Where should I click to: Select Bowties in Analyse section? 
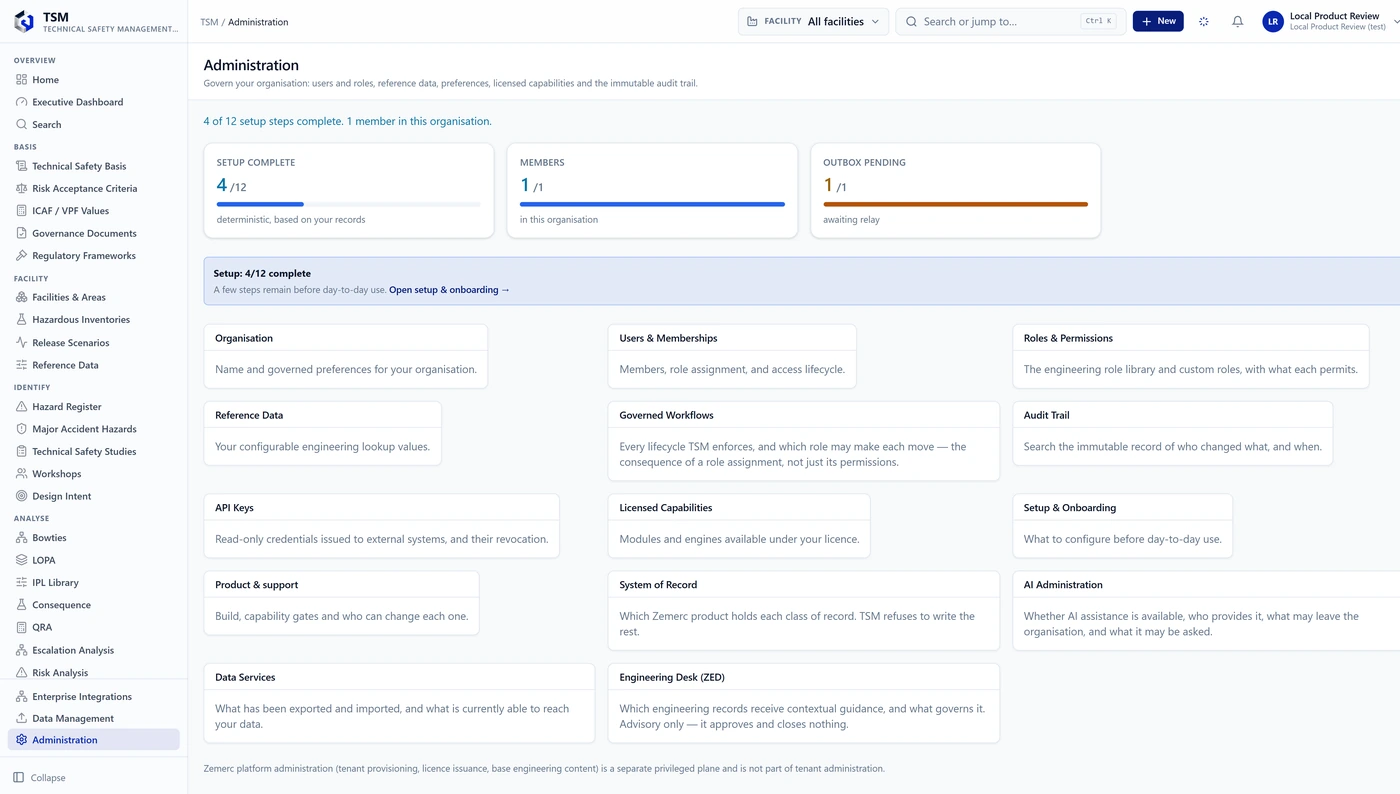[x=94, y=537]
